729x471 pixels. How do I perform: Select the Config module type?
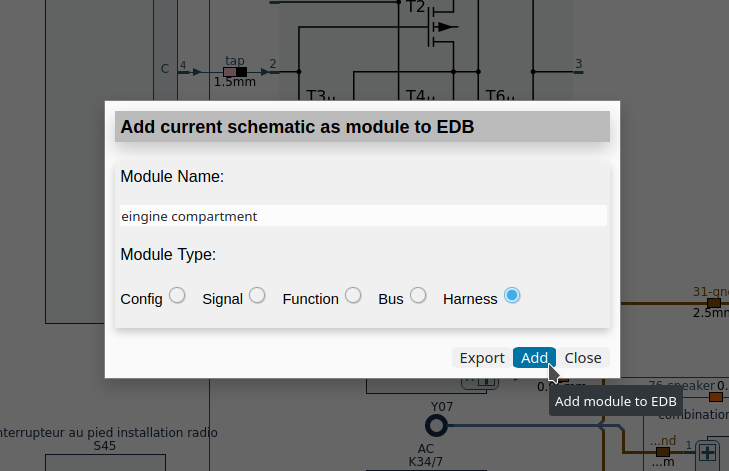[x=177, y=295]
